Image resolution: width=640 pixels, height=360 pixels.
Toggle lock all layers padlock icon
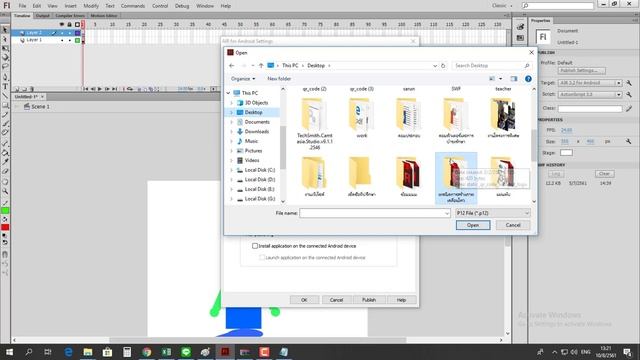(x=69, y=24)
